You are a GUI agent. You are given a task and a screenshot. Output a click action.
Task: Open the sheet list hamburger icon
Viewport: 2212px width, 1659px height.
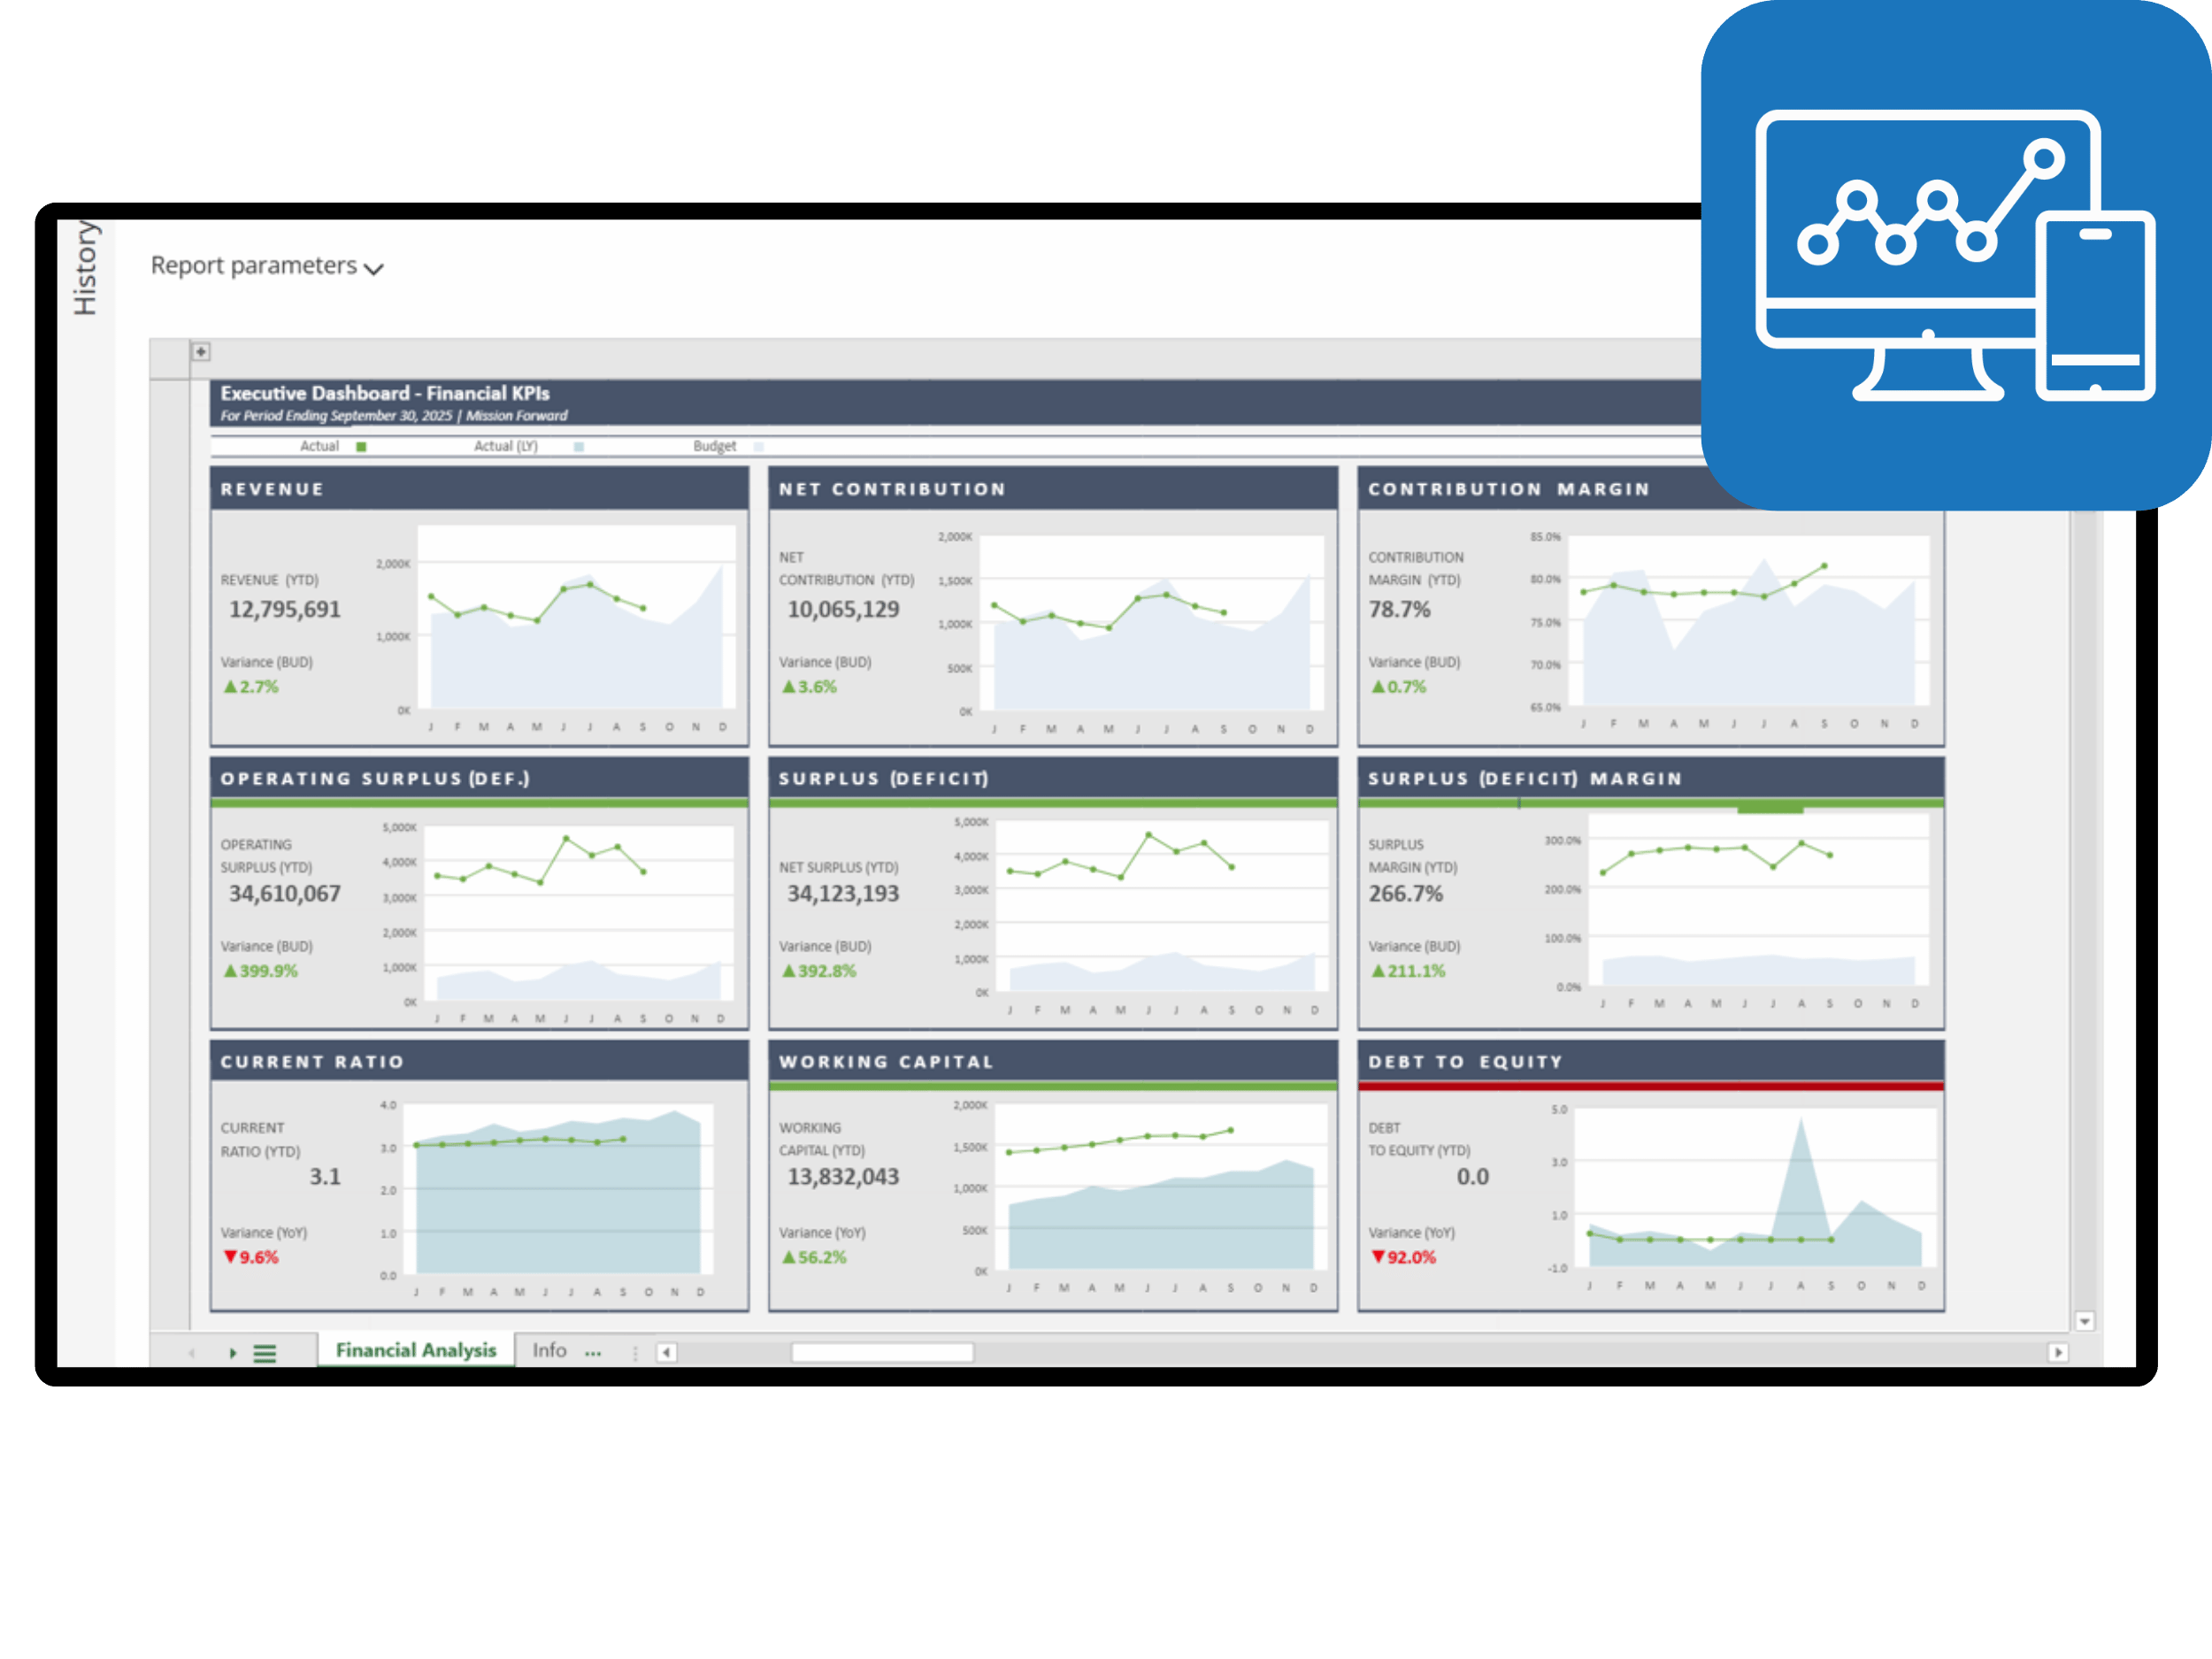pyautogui.click(x=265, y=1353)
